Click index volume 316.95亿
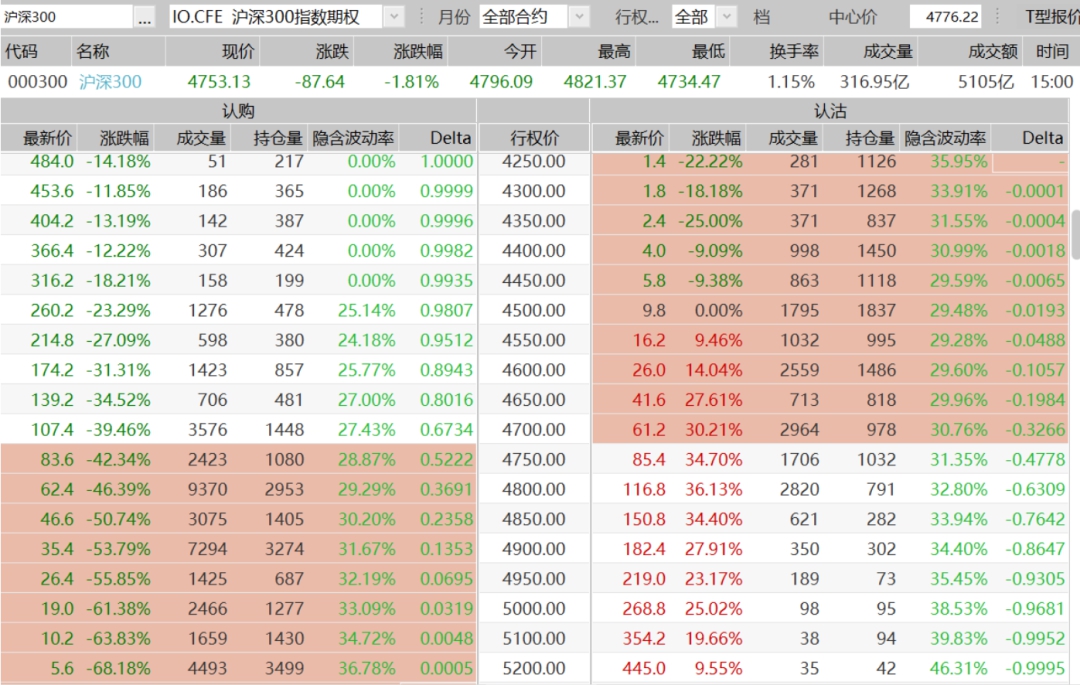1080x685 pixels. pos(874,82)
